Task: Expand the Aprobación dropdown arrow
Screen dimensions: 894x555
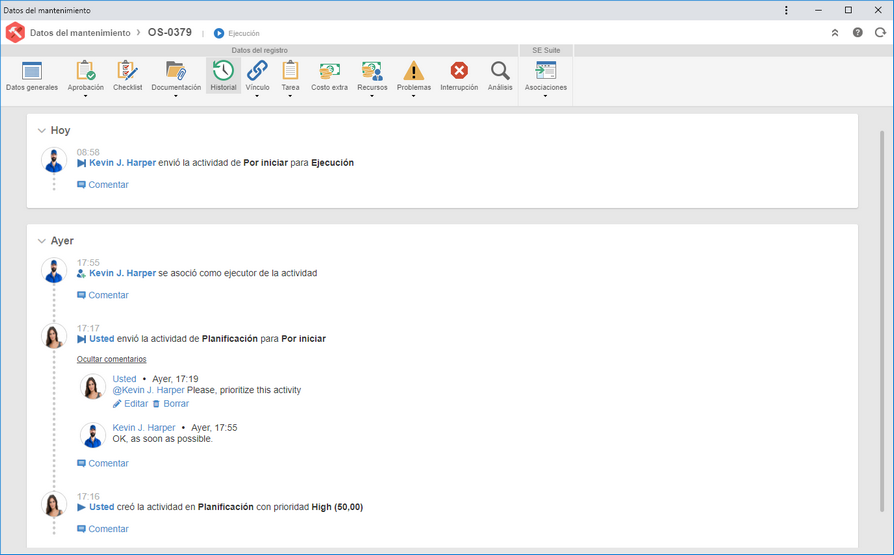Action: click(86, 96)
